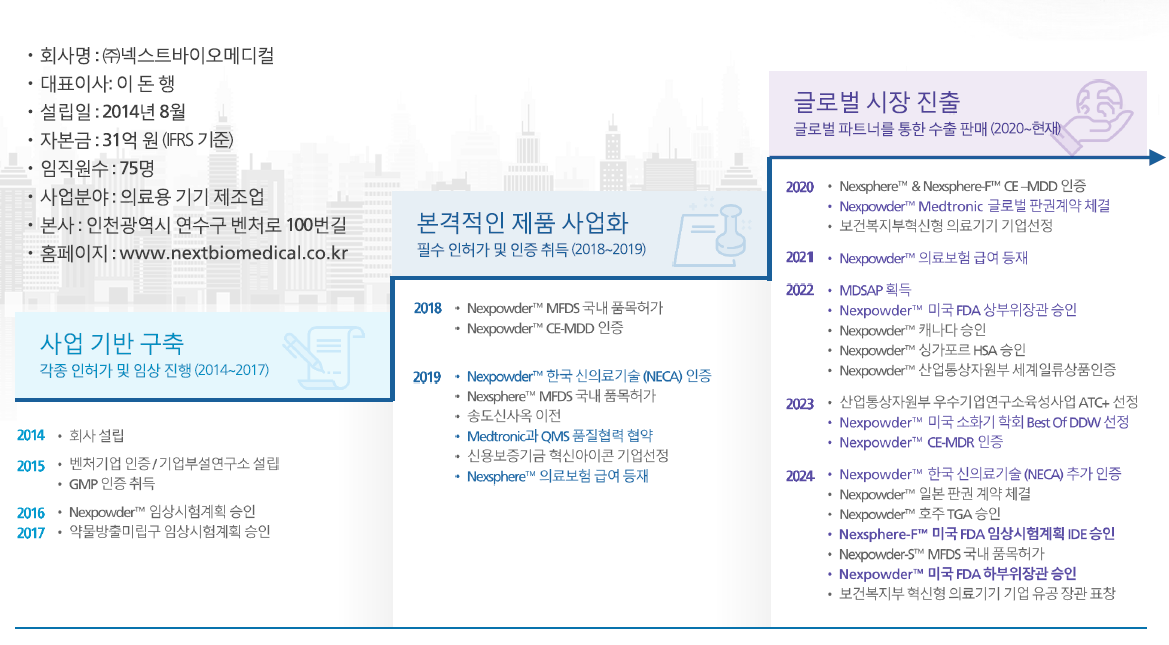Click the entry 신용보증기금 혁신아이콘 기업선정
This screenshot has width=1169, height=645.
click(x=567, y=456)
